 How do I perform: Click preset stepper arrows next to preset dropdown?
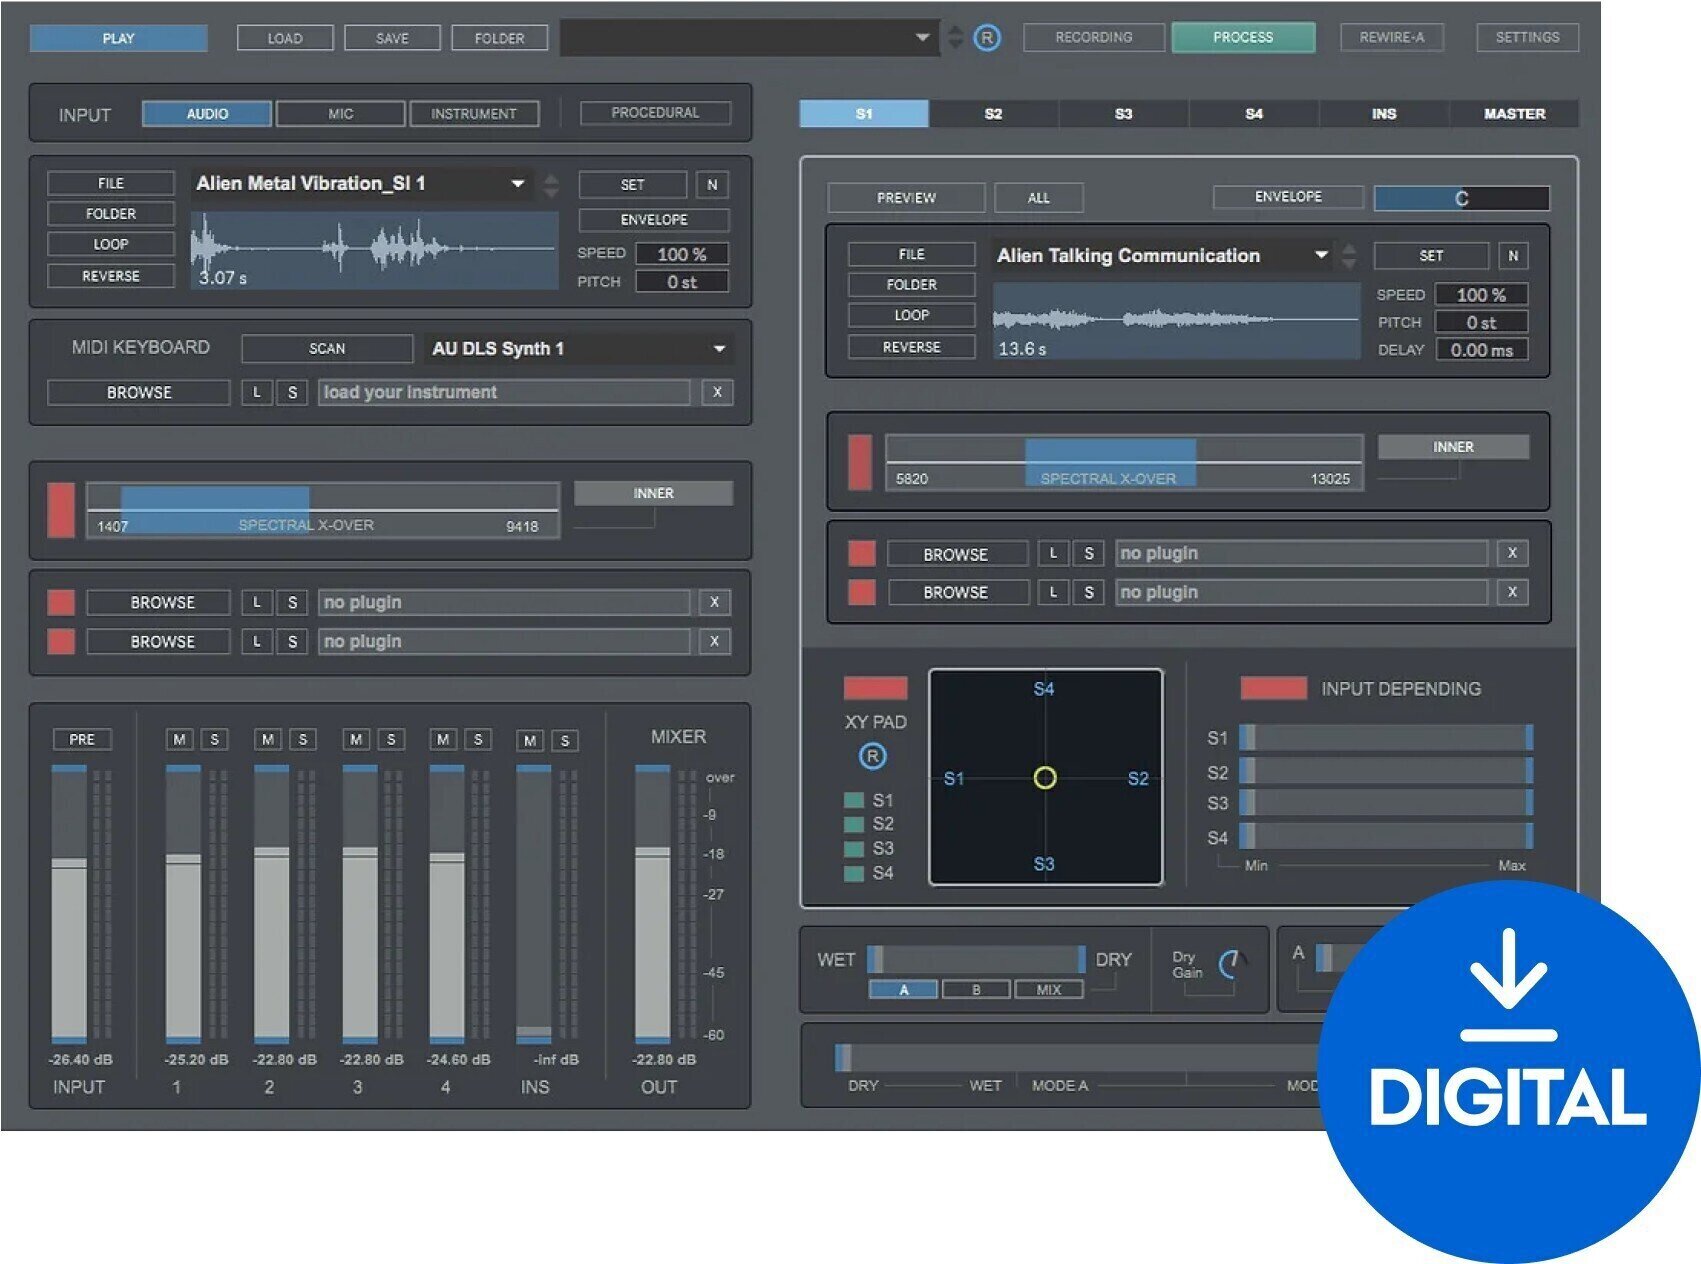pyautogui.click(x=955, y=38)
